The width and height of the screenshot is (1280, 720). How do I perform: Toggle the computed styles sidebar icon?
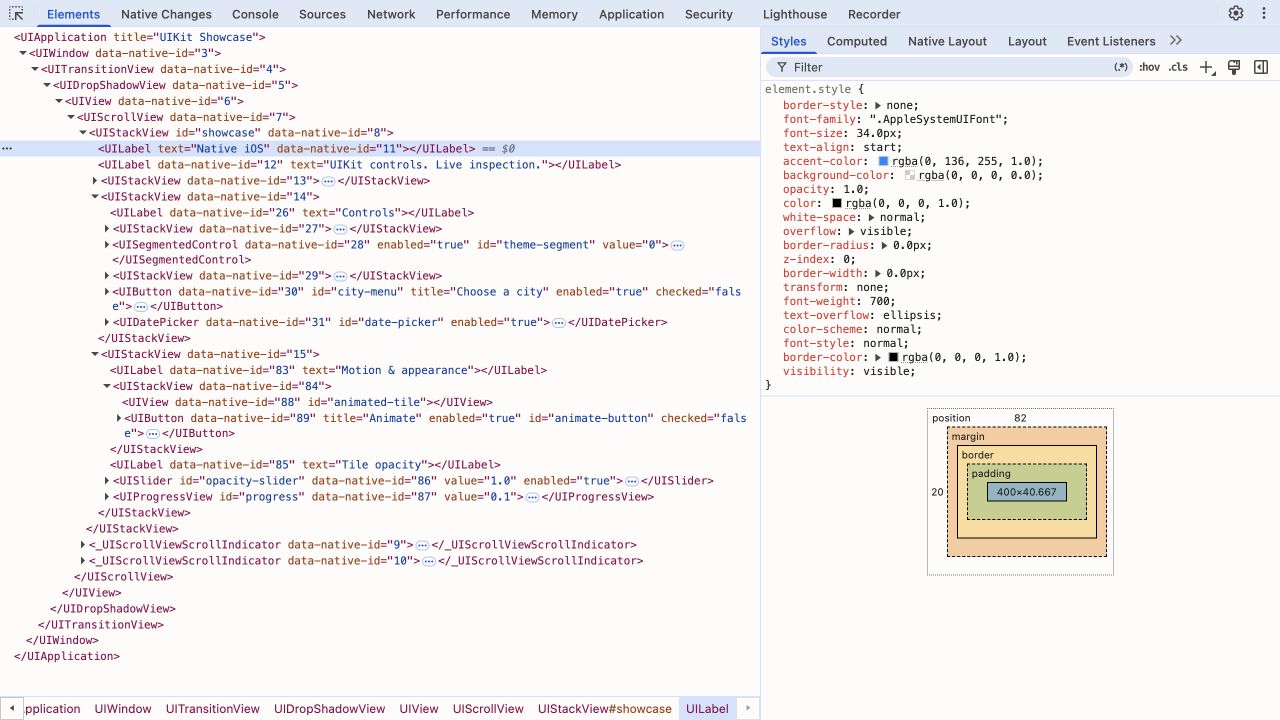click(1261, 67)
